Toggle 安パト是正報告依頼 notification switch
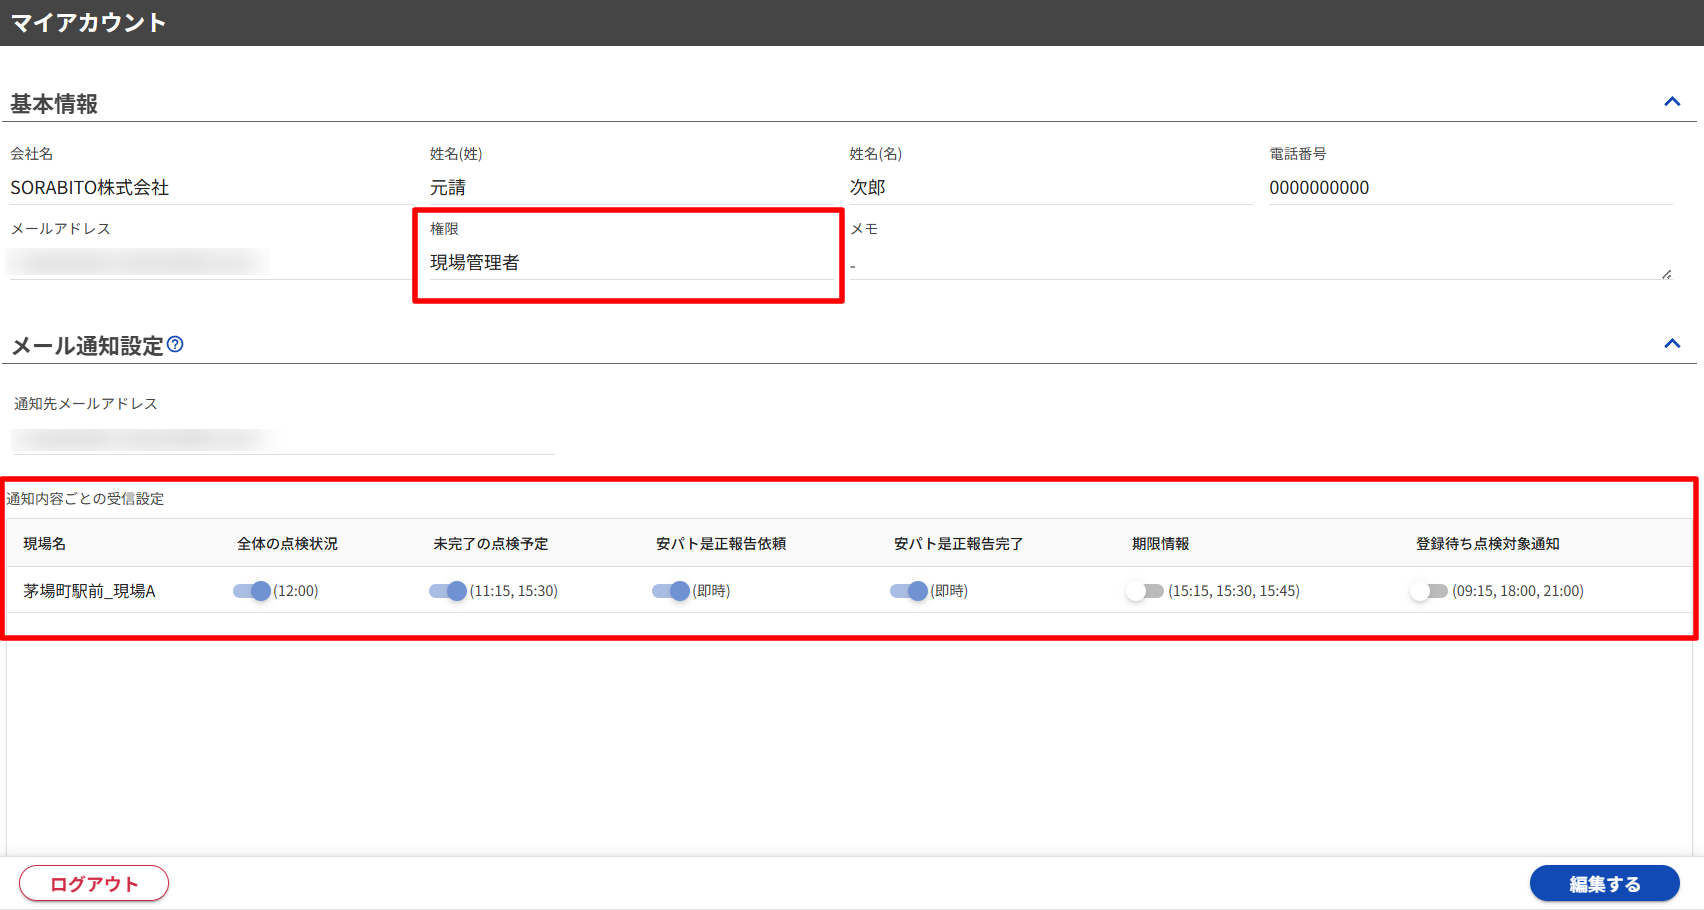 [x=671, y=591]
